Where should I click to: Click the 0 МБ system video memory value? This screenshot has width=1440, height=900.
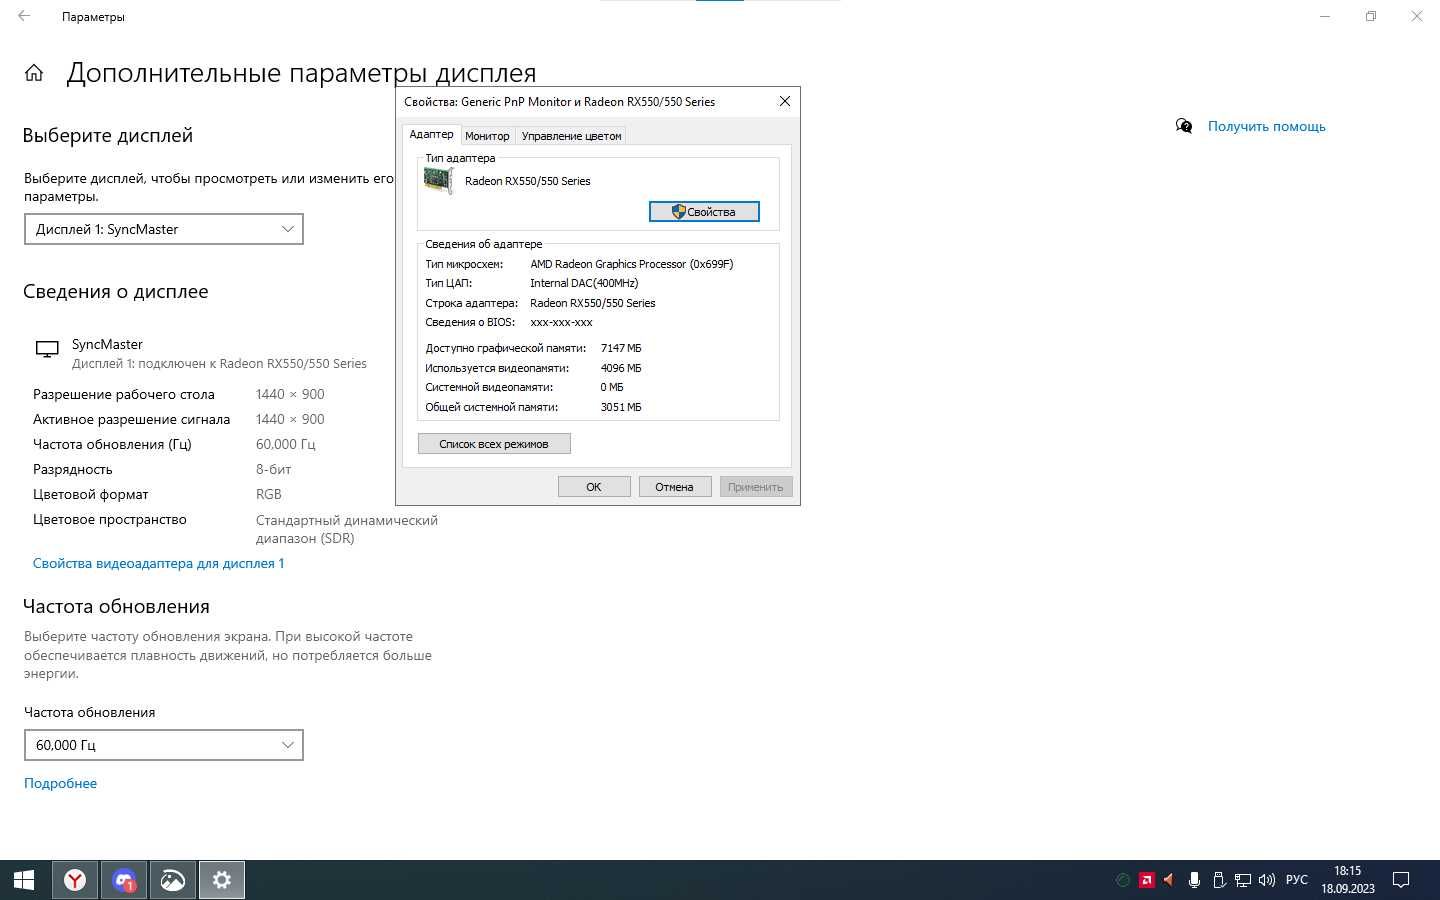point(612,387)
